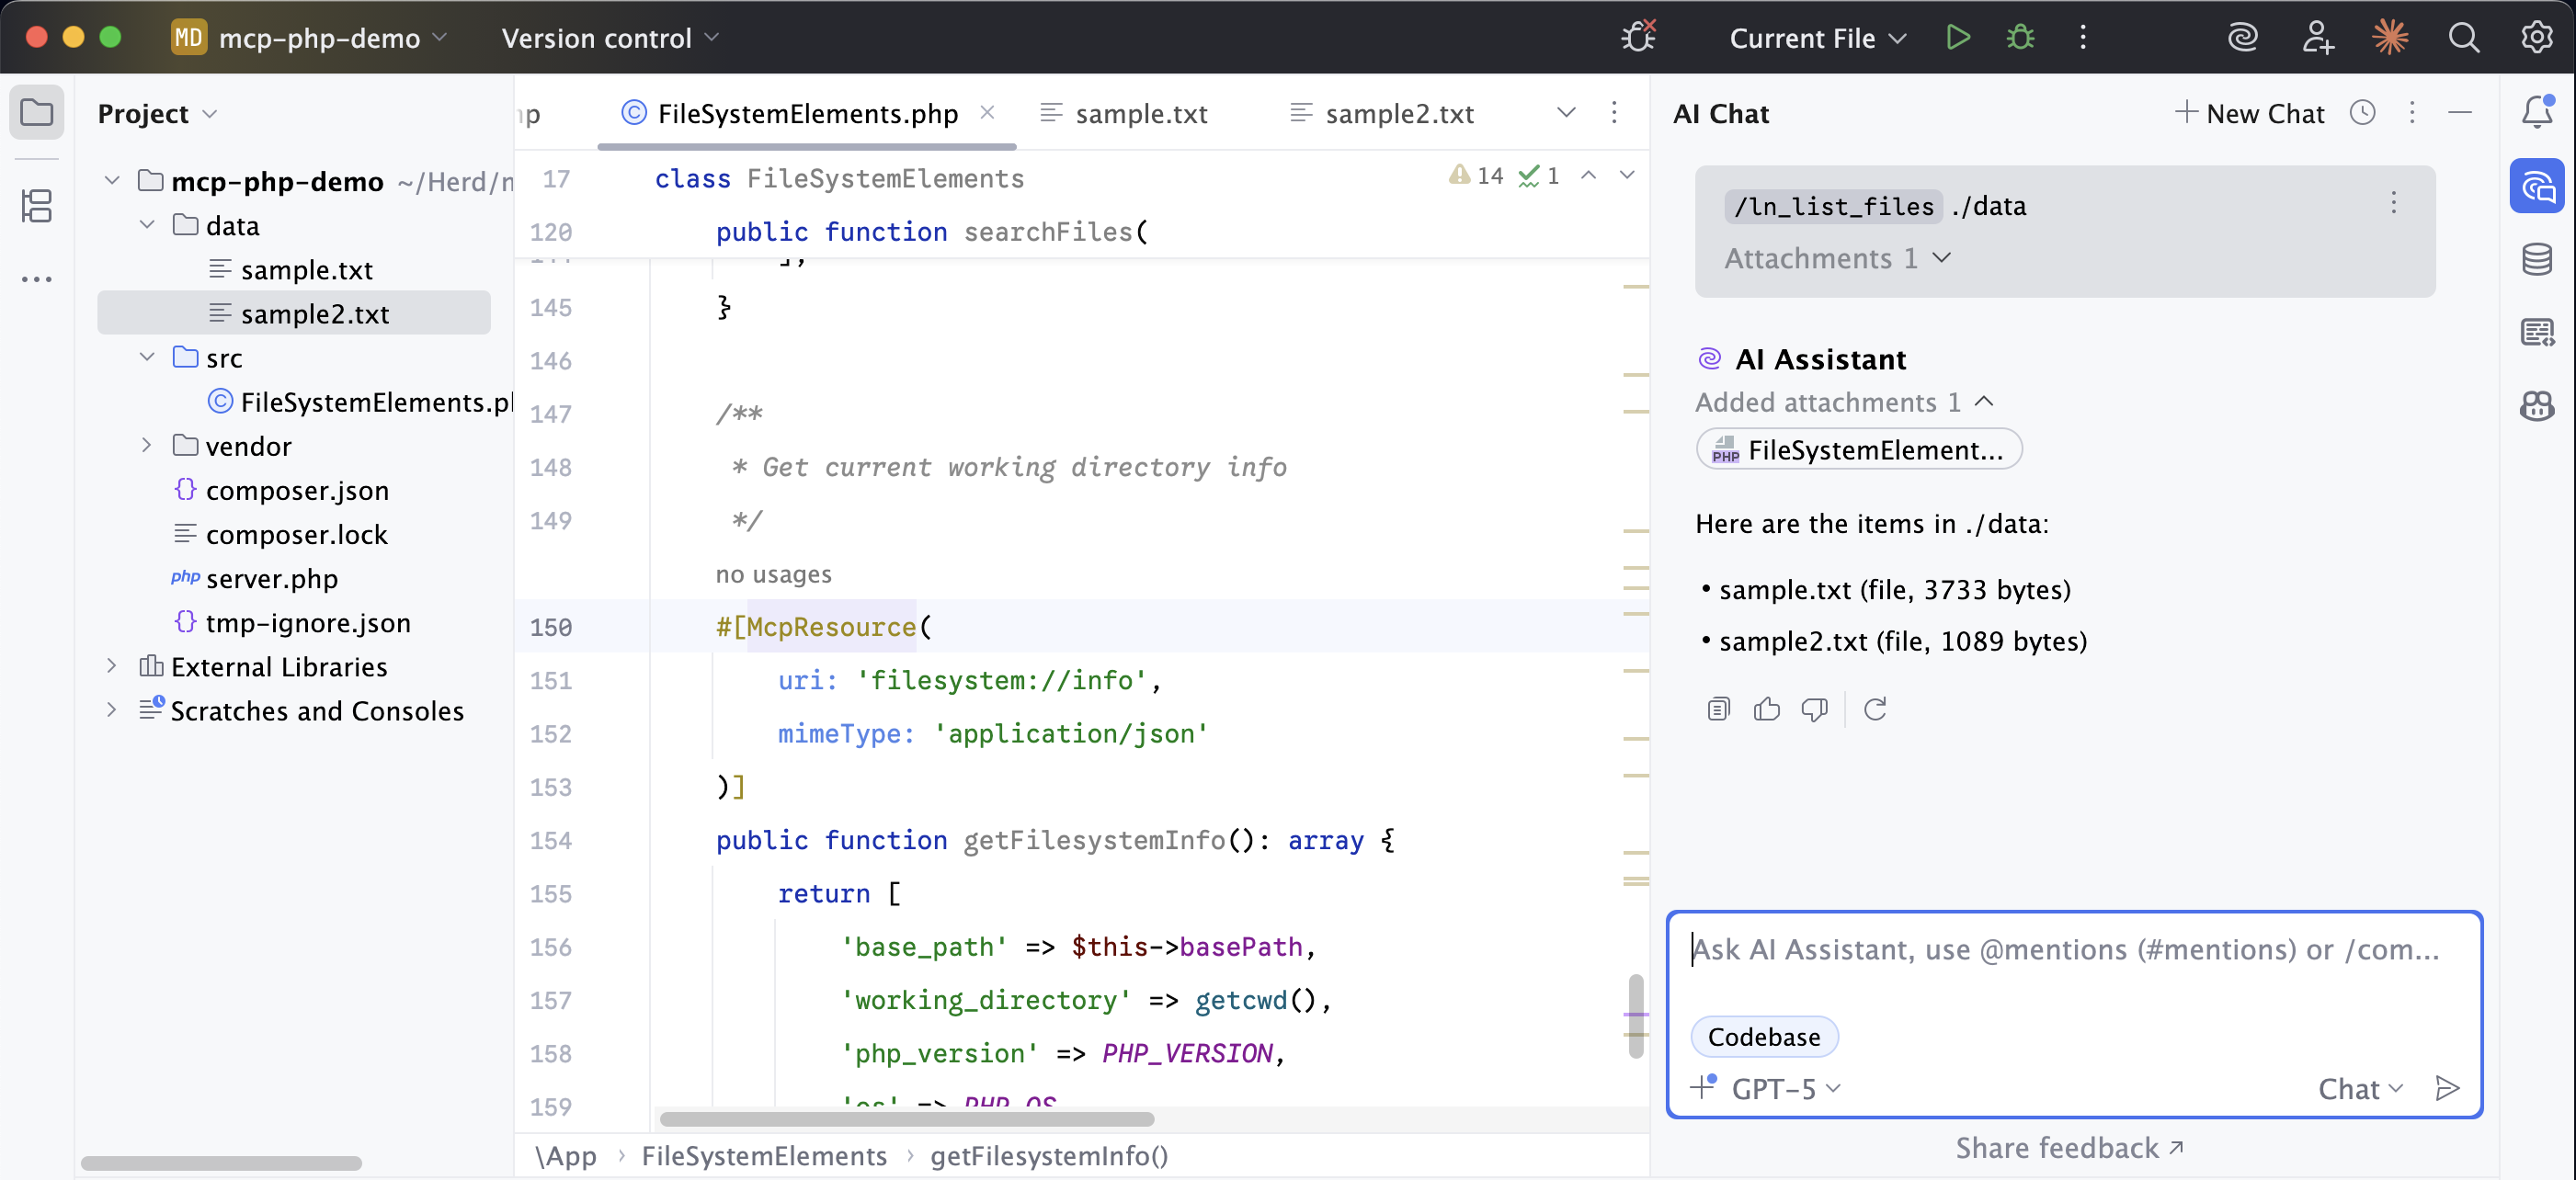The height and width of the screenshot is (1180, 2576).
Task: Switch to sample2.txt editor tab
Action: (1382, 113)
